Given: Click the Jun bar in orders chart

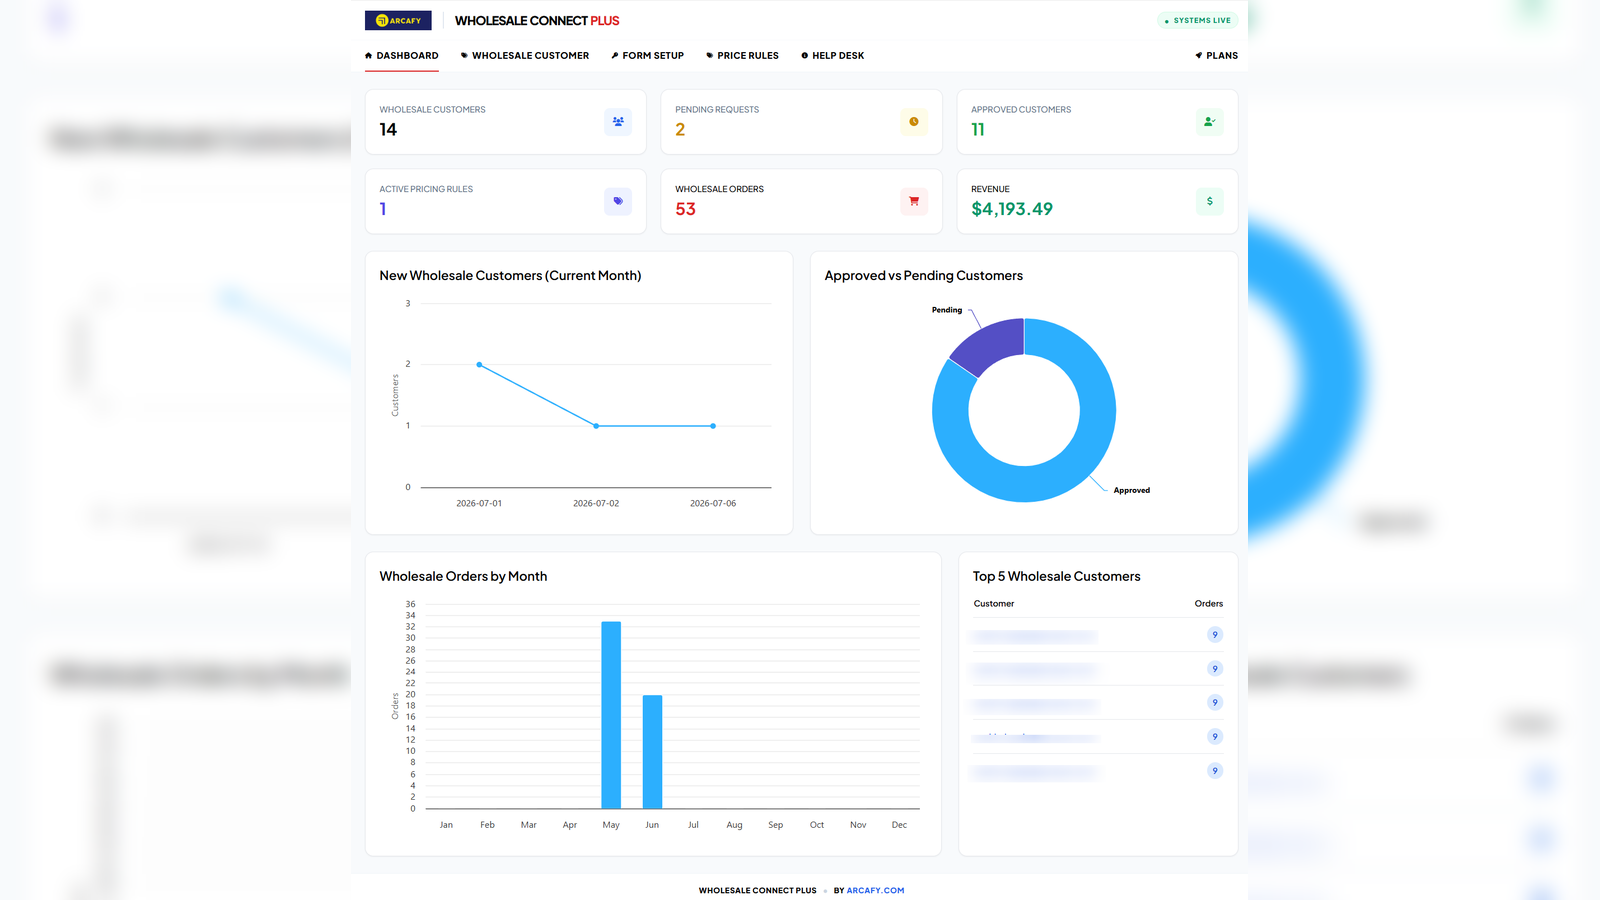Looking at the screenshot, I should point(652,752).
